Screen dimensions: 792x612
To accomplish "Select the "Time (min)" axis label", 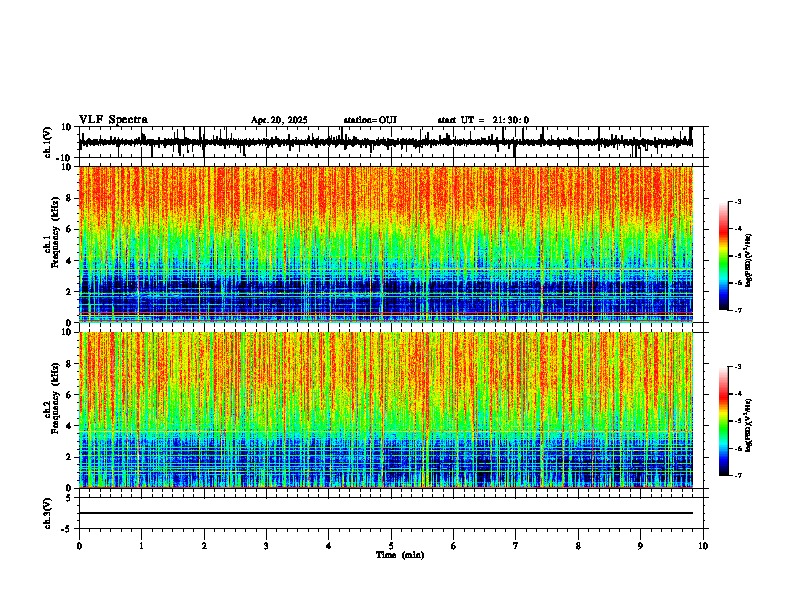I will coord(400,555).
